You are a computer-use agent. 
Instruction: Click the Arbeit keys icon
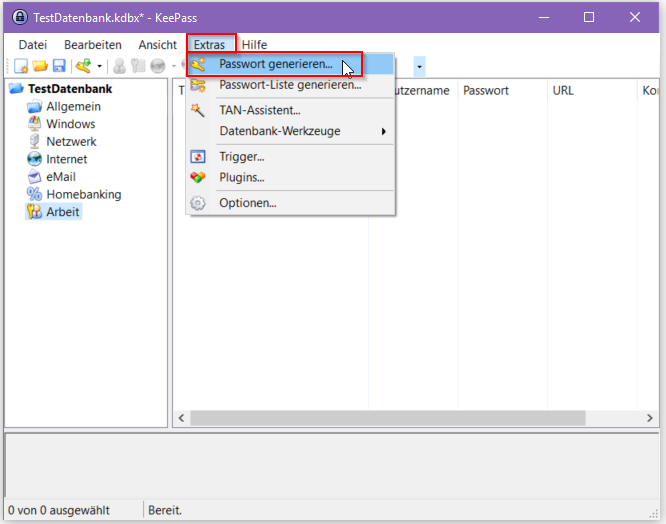34,211
